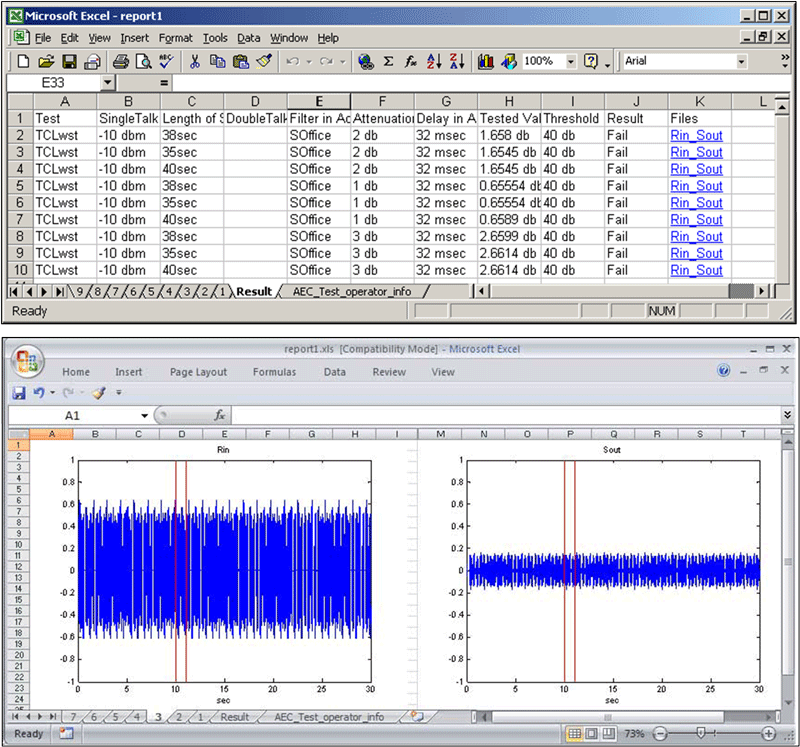Select Page Layout view in the new Excel status bar

[x=591, y=734]
